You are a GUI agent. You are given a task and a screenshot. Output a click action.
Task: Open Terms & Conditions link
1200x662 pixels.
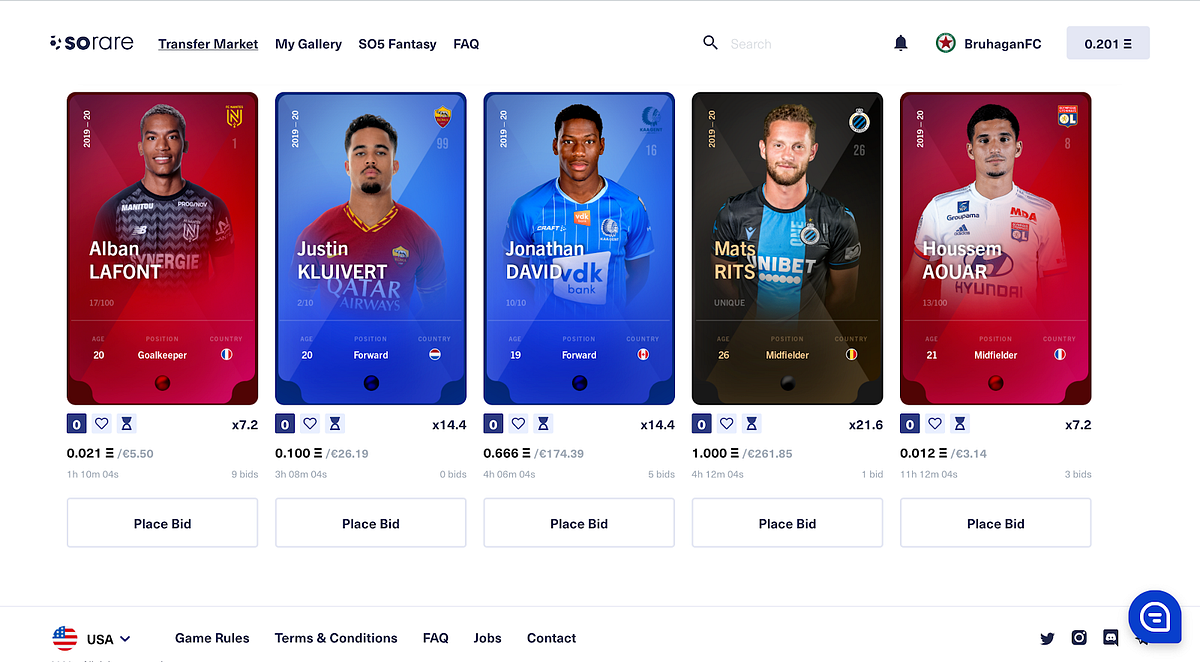pos(336,638)
